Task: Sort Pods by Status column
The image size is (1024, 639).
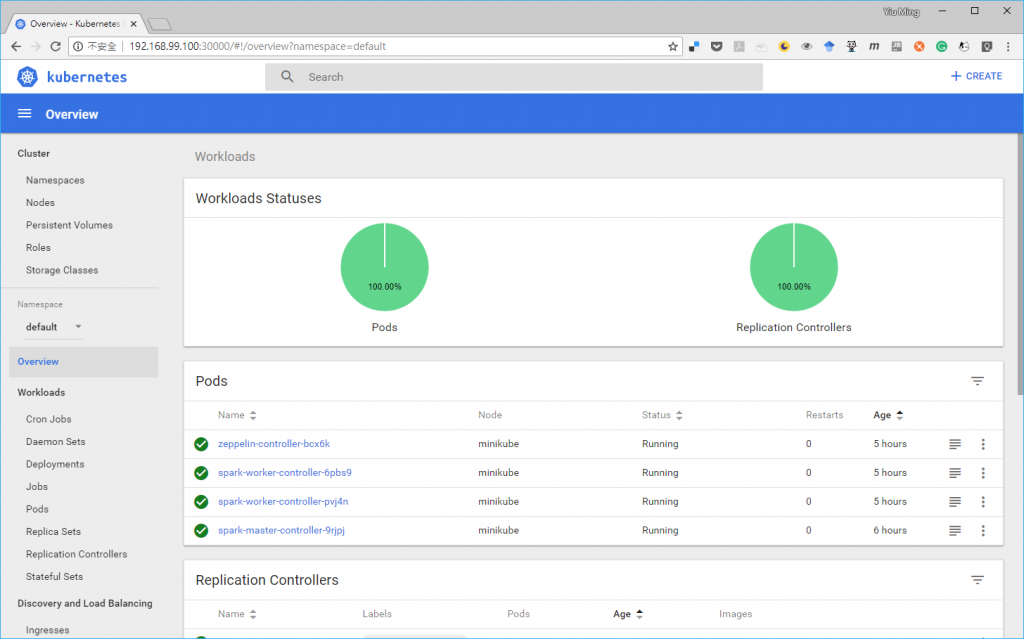Action: coord(662,415)
